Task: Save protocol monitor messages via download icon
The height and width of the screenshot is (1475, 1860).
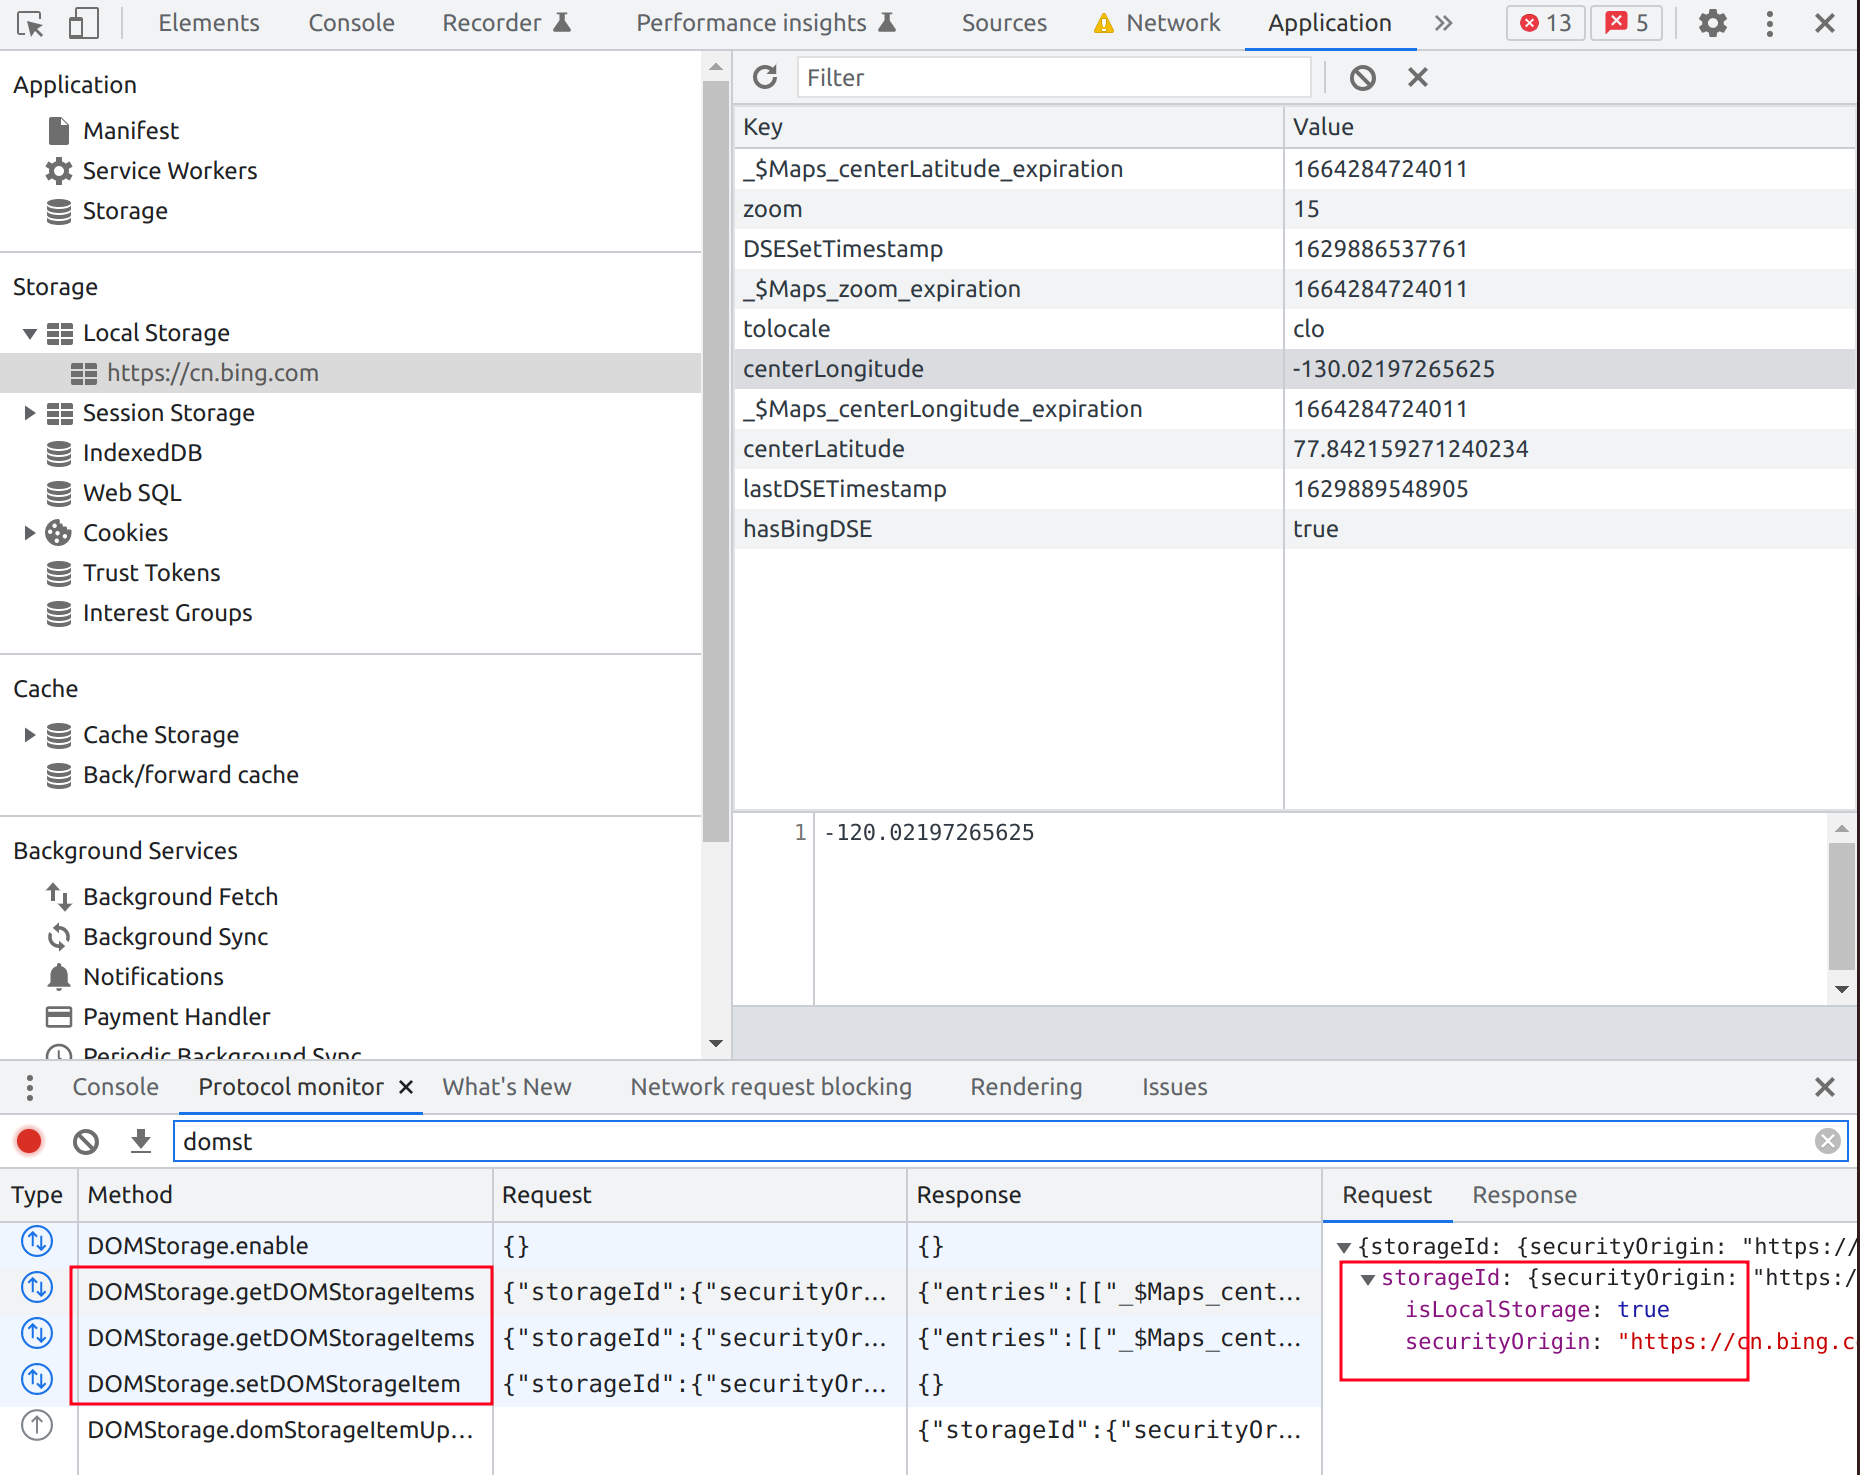Action: (140, 1141)
